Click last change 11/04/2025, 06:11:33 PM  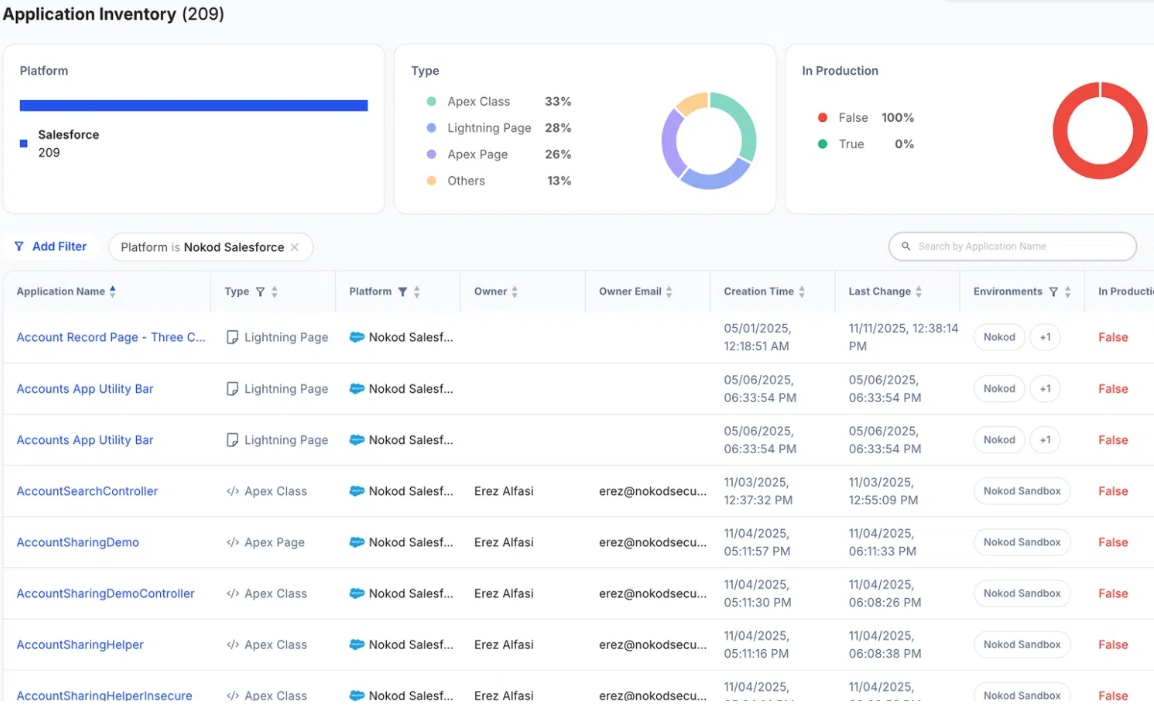(x=882, y=542)
